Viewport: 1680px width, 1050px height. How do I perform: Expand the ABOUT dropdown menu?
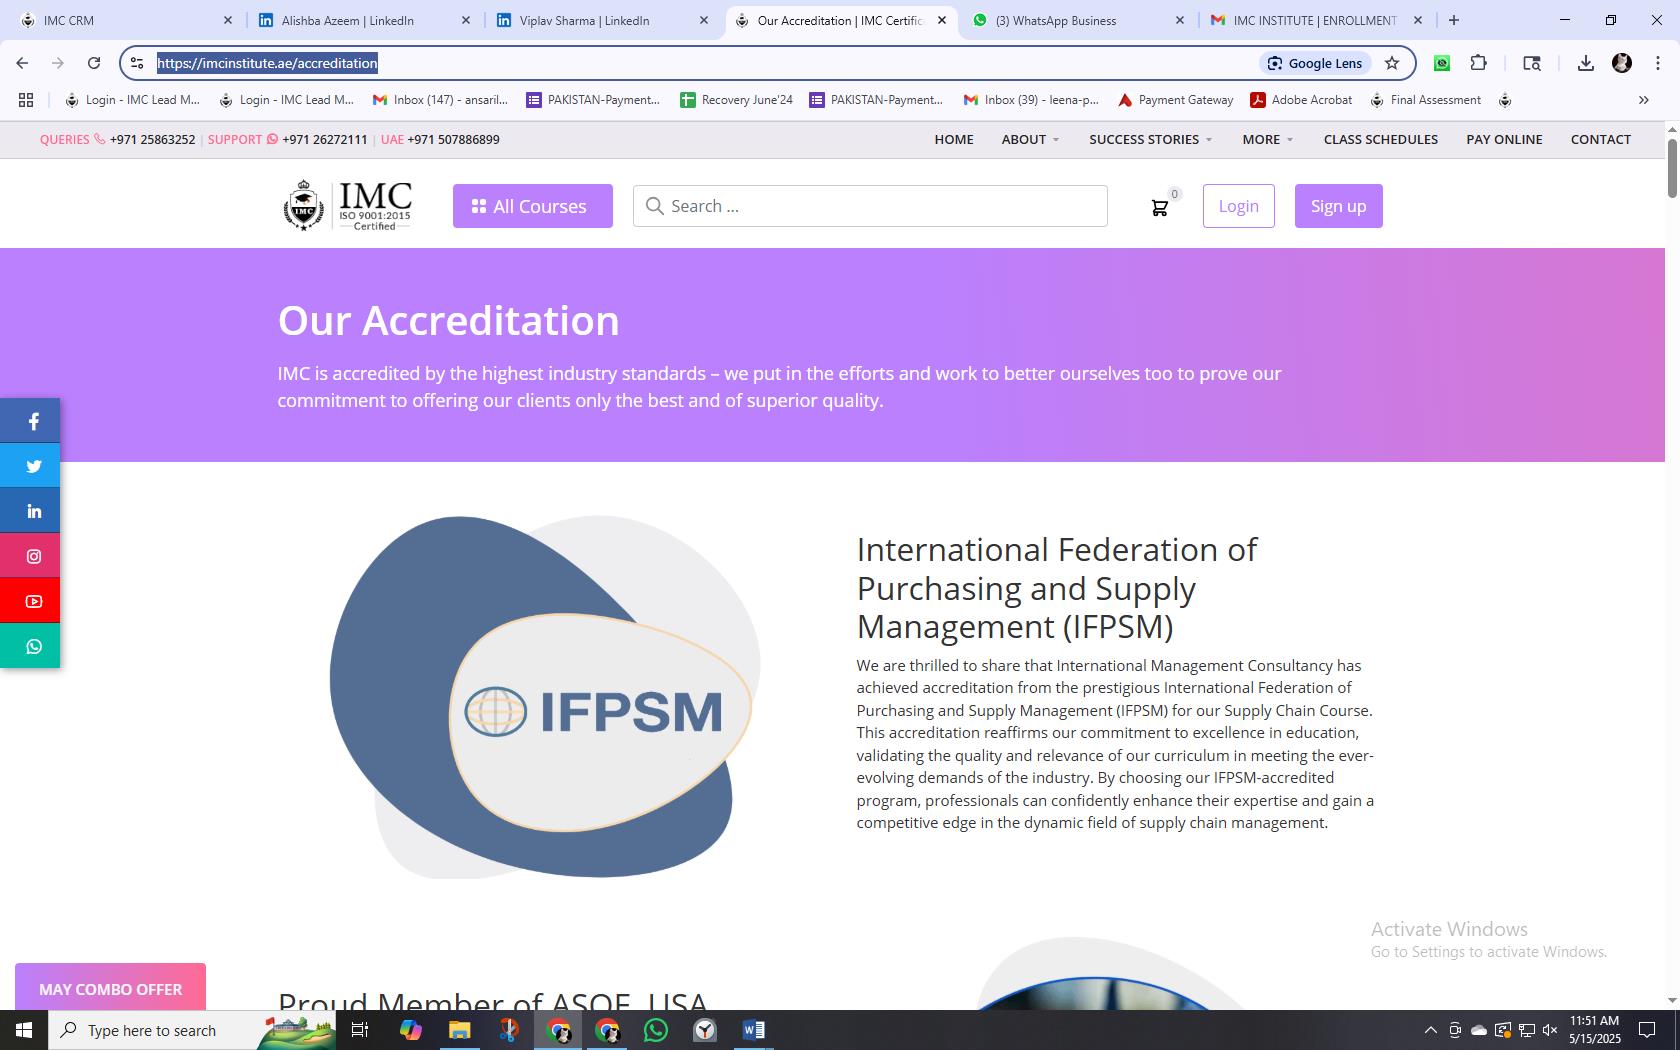[x=1030, y=139]
